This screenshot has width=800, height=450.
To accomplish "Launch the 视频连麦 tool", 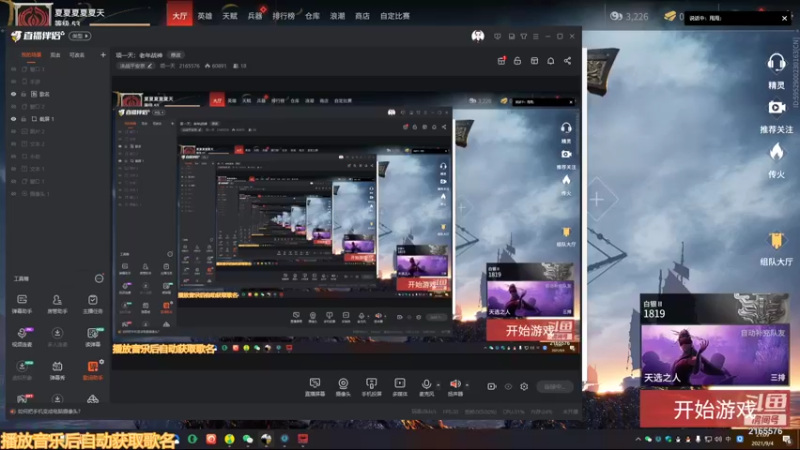I will [x=22, y=337].
